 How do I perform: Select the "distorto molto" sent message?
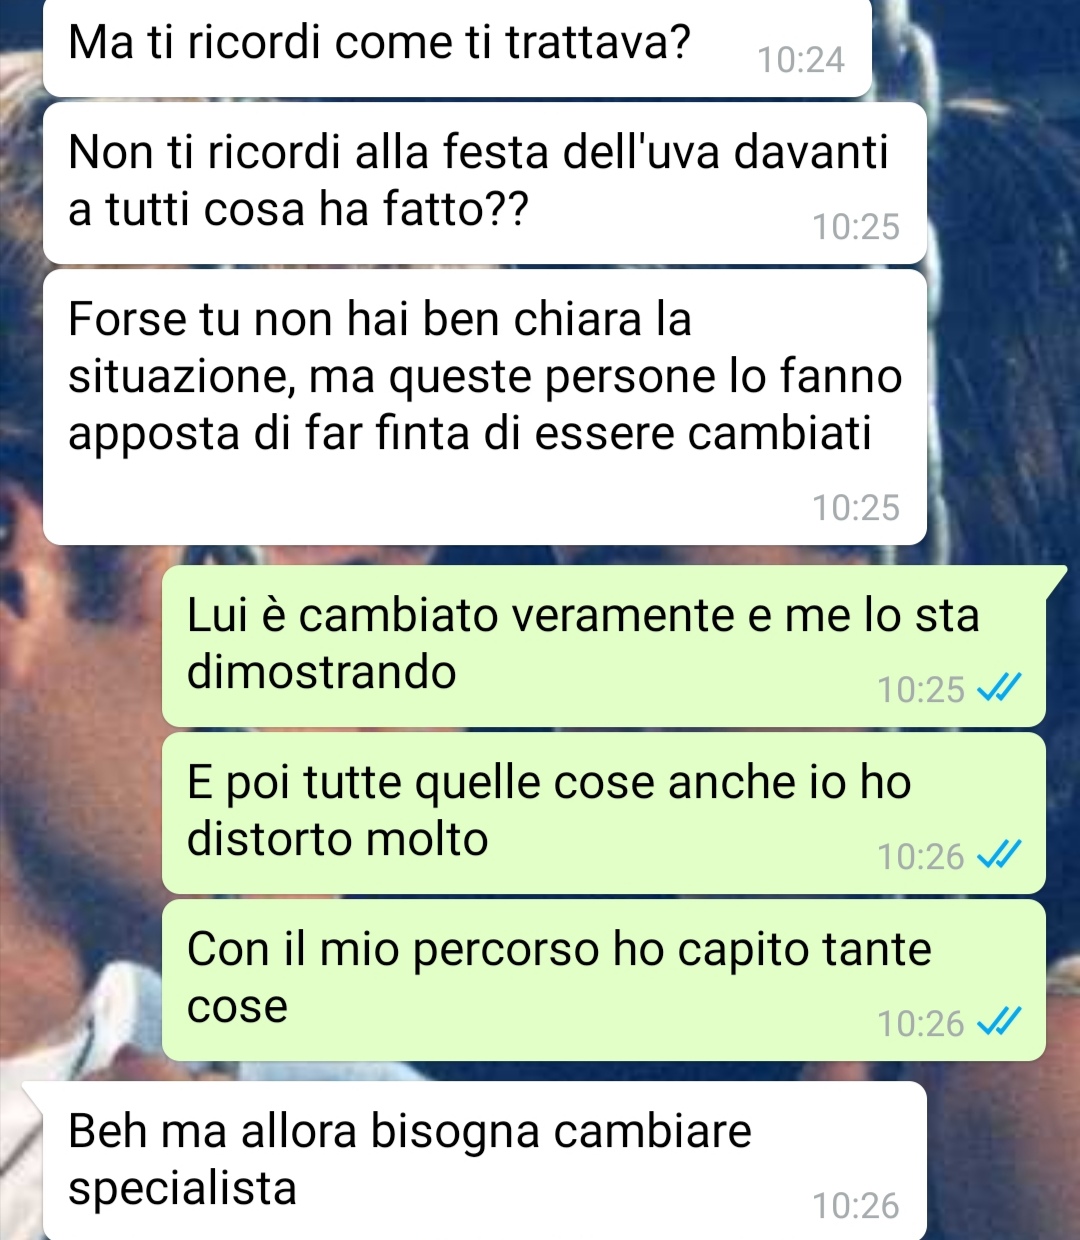pos(604,813)
